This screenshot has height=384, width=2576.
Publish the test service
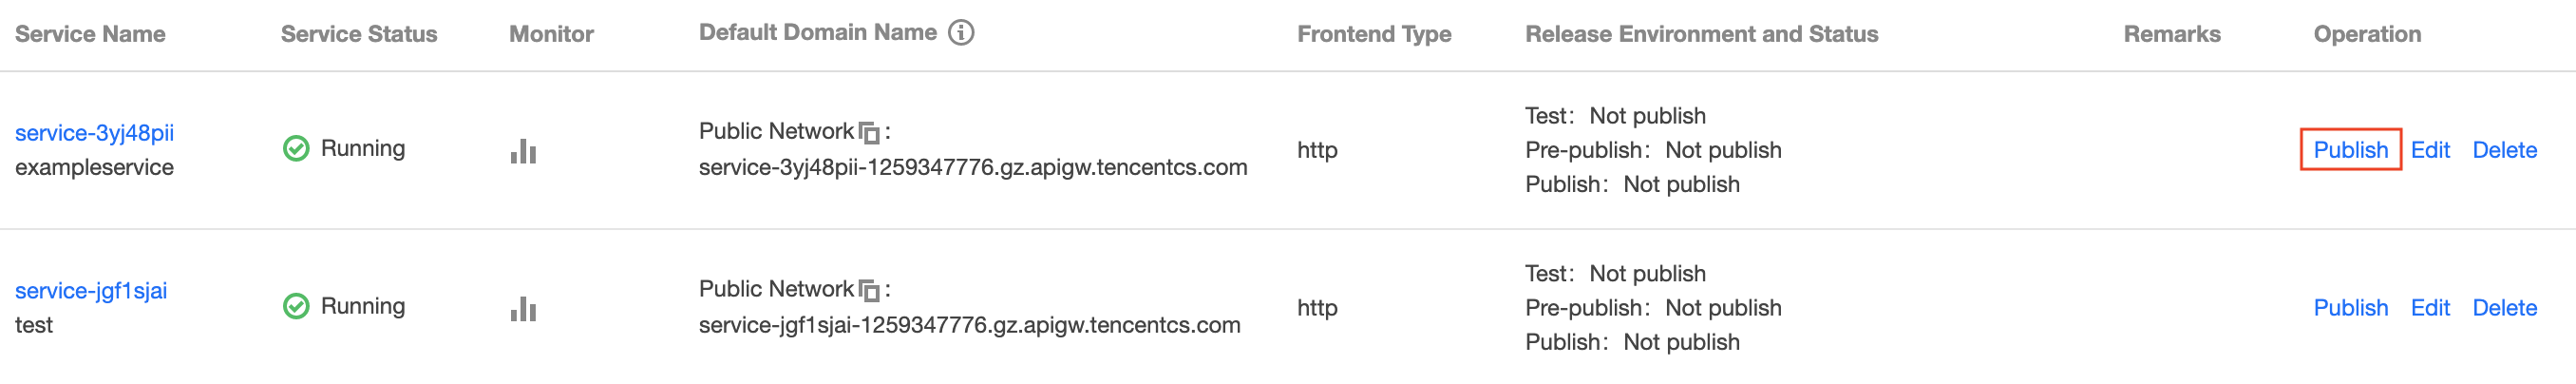pyautogui.click(x=2350, y=308)
